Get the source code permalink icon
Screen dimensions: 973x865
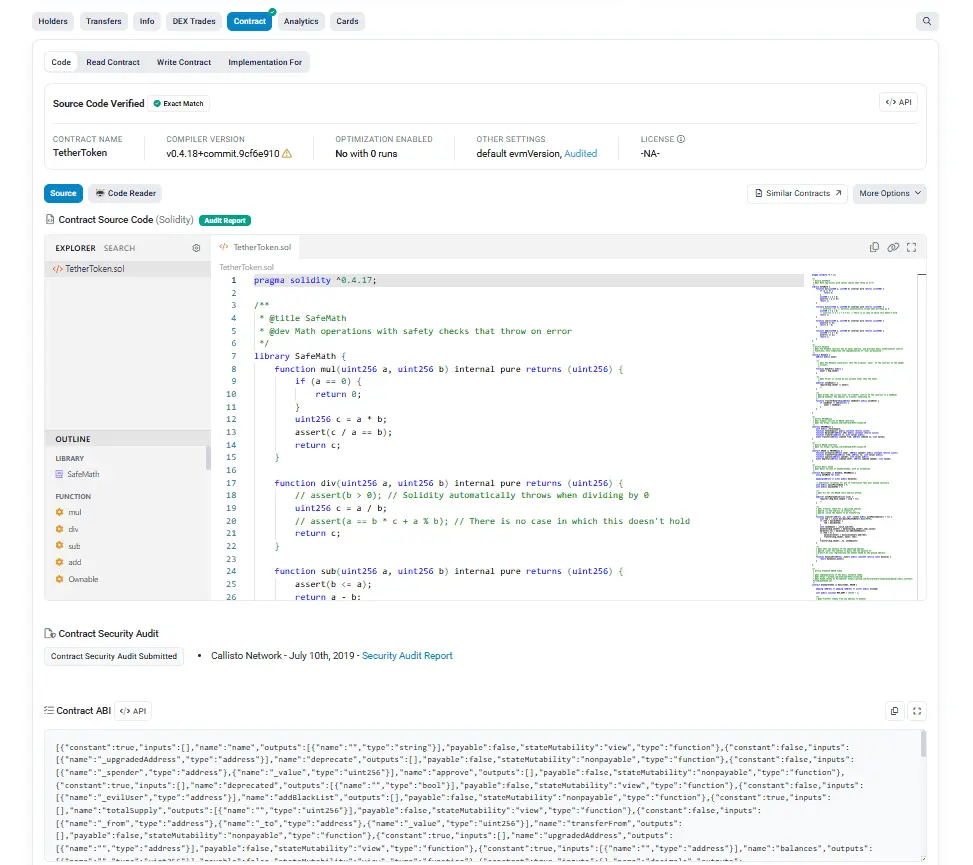[893, 248]
